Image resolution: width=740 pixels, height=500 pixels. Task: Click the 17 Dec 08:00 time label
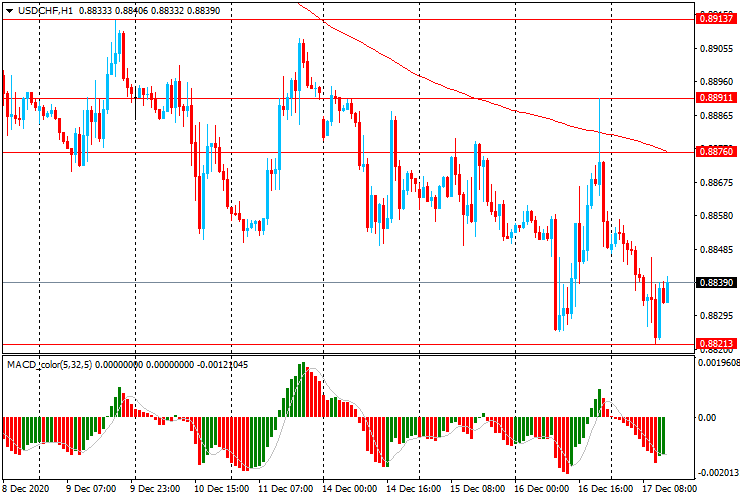point(668,490)
